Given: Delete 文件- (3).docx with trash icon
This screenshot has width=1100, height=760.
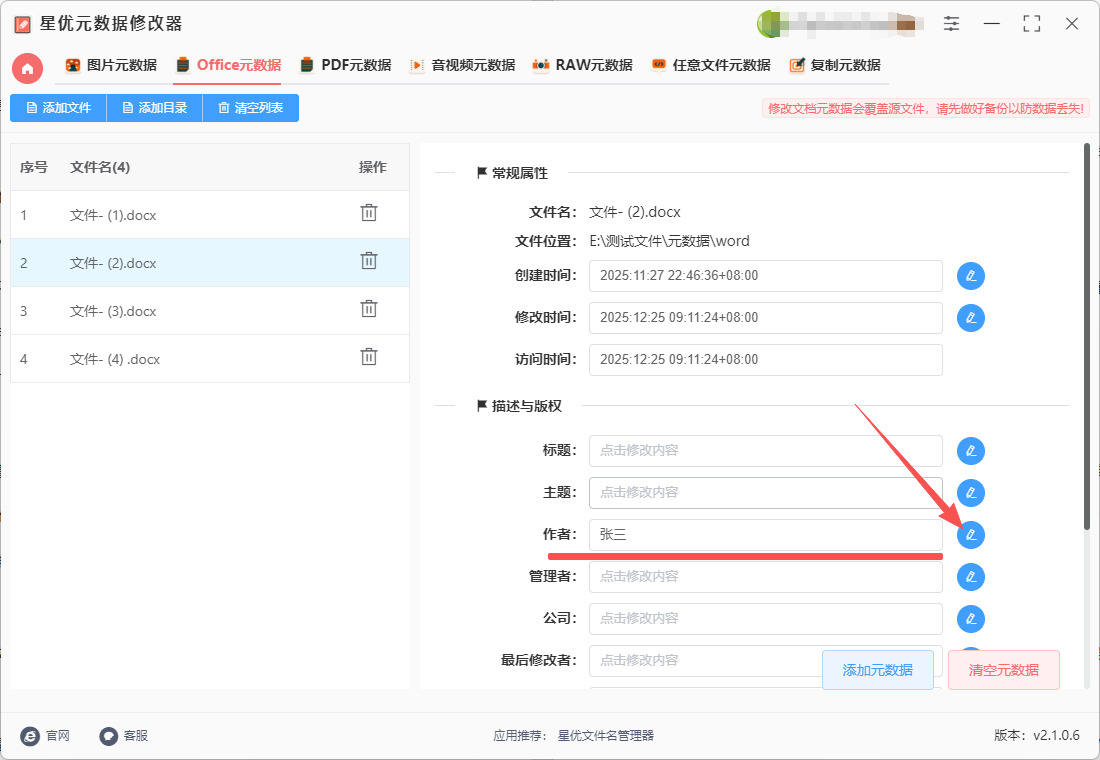Looking at the screenshot, I should pyautogui.click(x=369, y=309).
